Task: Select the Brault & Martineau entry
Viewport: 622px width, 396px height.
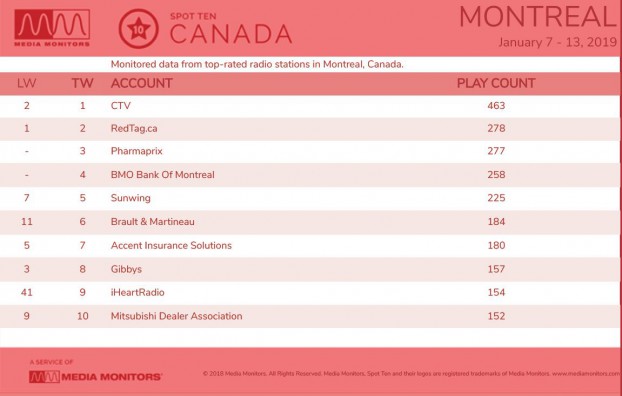Action: (x=152, y=221)
